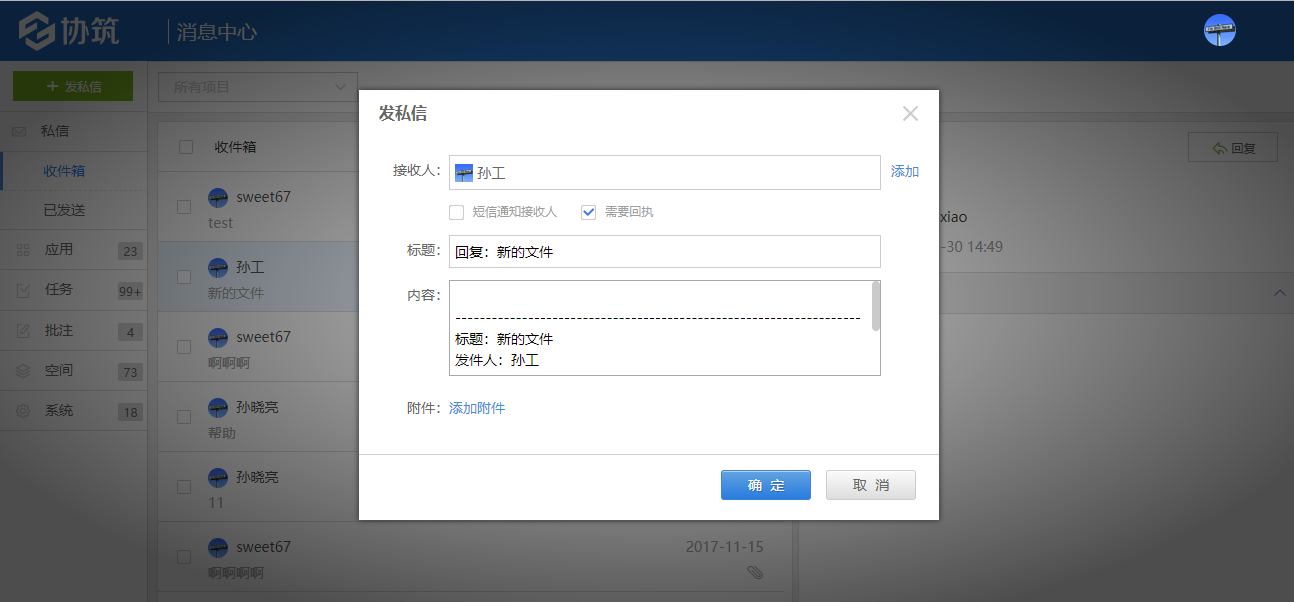Open the user avatar at top right

click(x=1219, y=29)
